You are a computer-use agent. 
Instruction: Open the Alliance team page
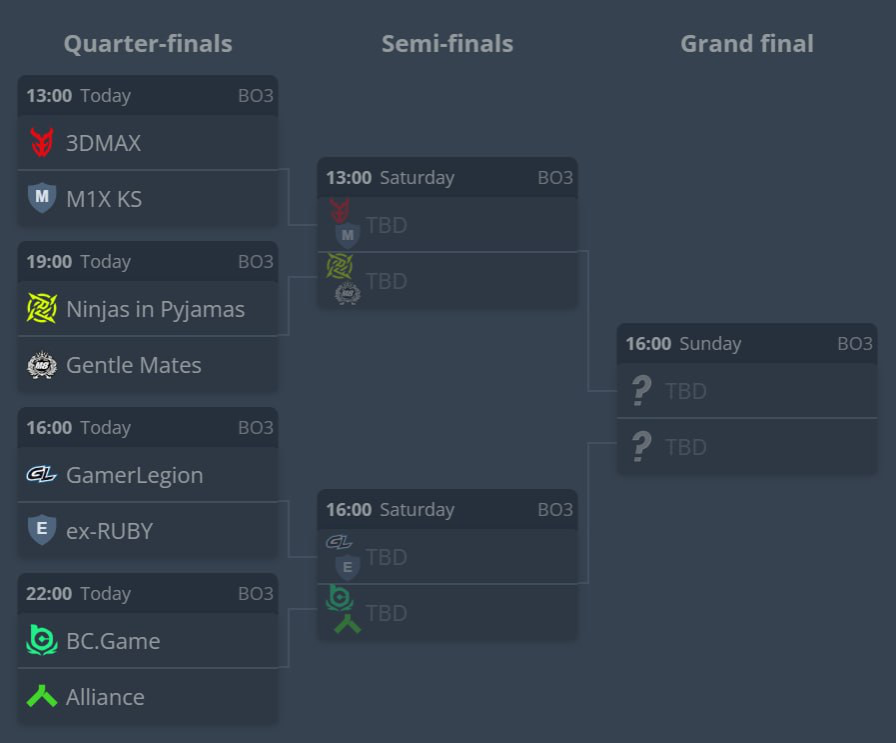pos(105,697)
